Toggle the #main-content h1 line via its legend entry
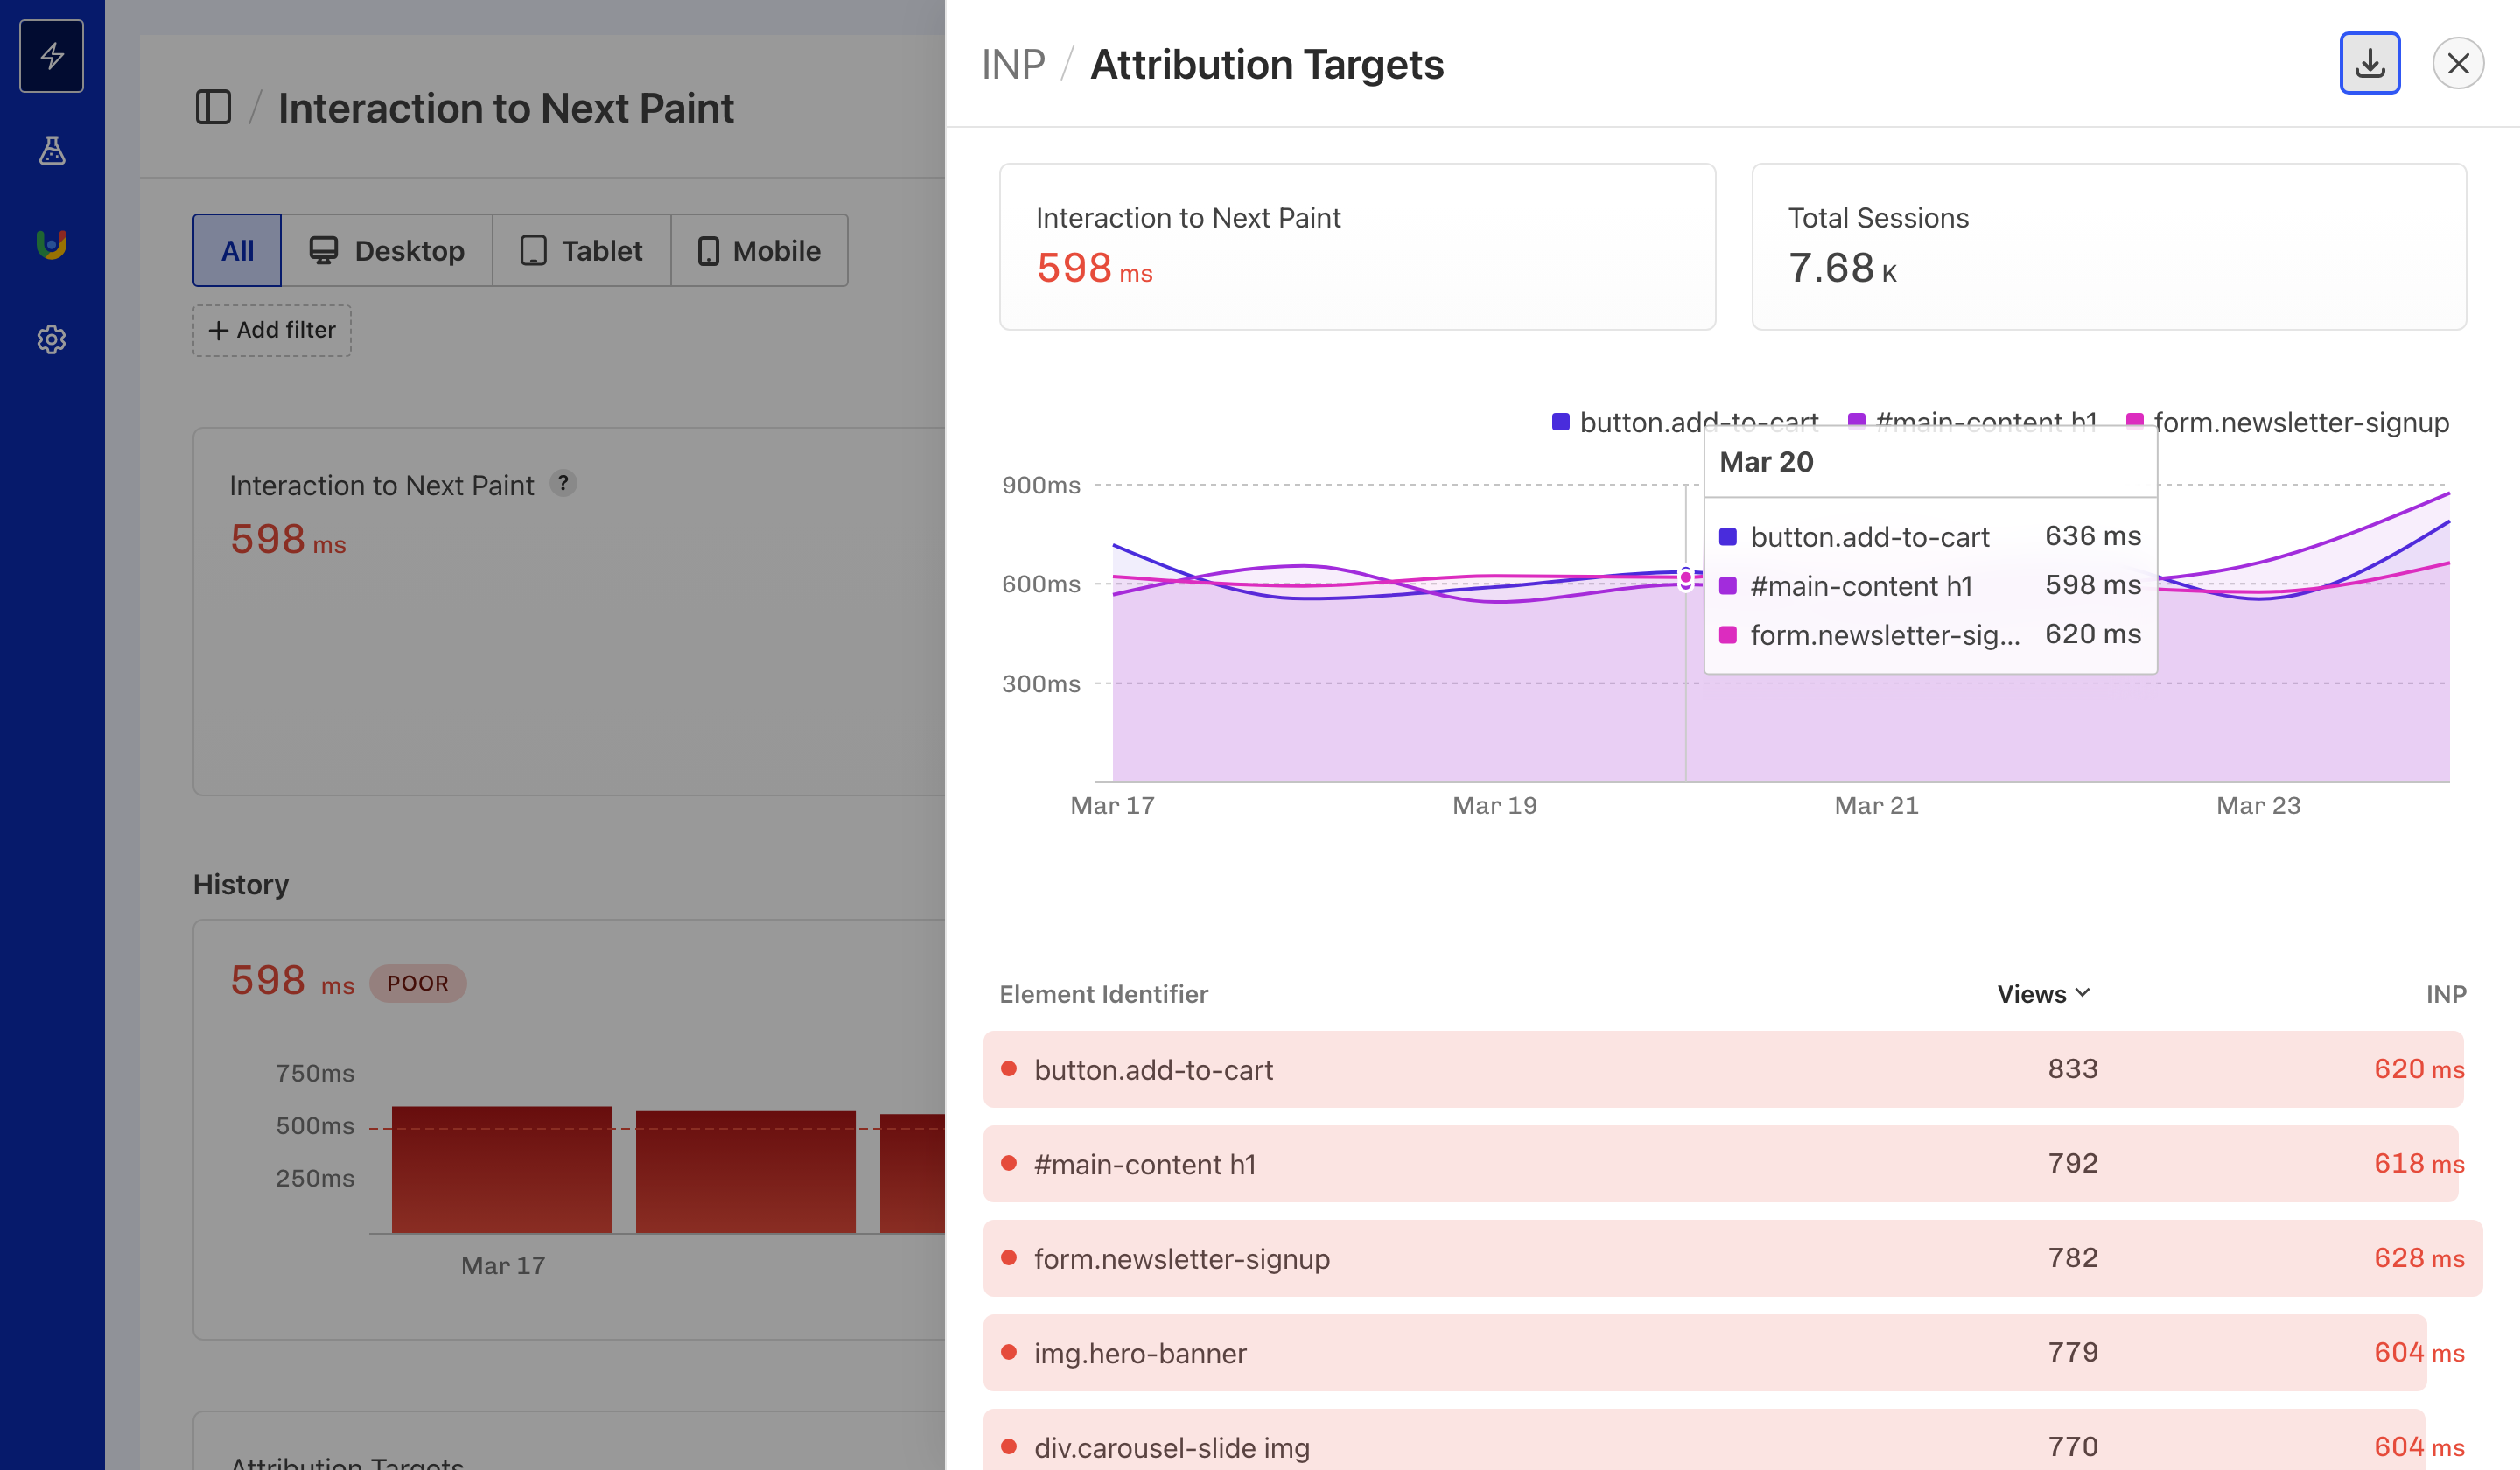Screen dimensions: 2520x1470 (x=1975, y=422)
